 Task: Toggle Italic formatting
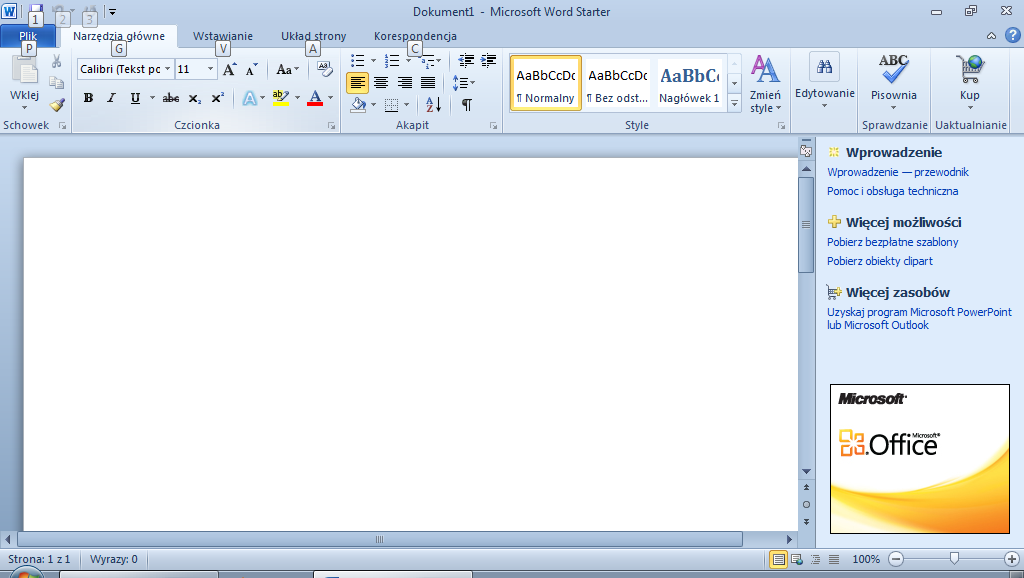[112, 98]
